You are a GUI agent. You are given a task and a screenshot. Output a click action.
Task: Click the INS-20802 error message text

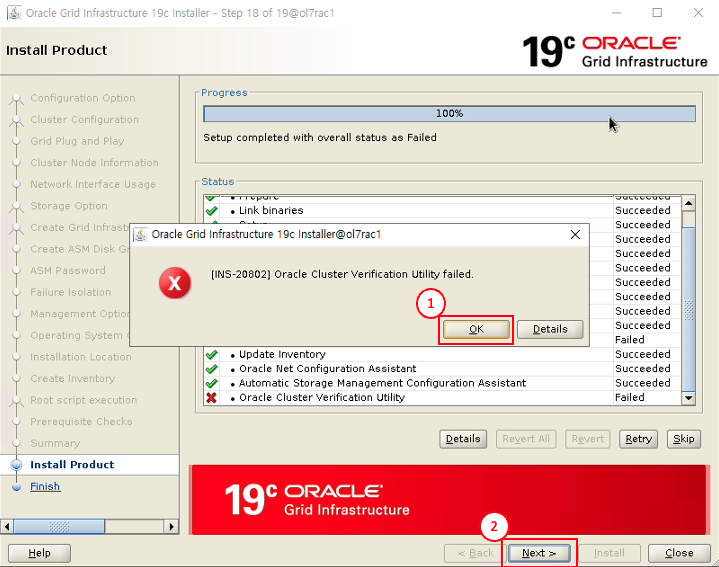(342, 275)
